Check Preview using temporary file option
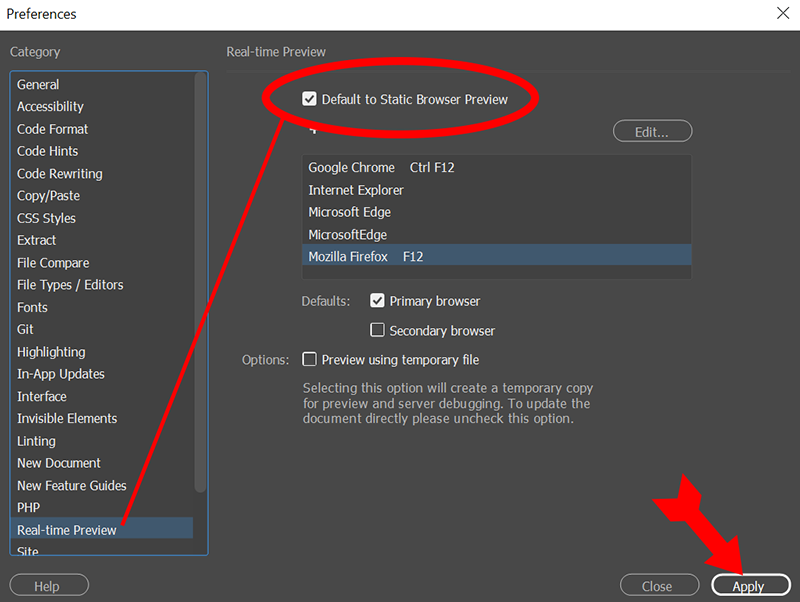Screen dimensions: 800x602 click(310, 359)
